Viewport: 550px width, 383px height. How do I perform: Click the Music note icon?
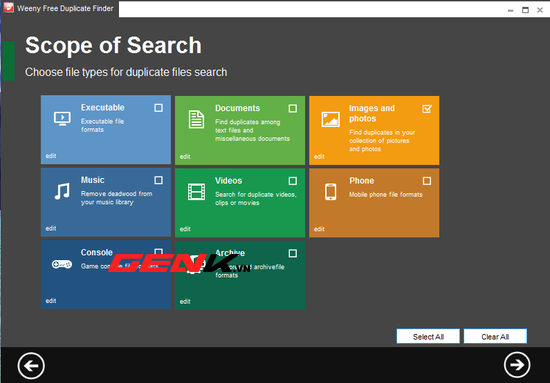(62, 191)
